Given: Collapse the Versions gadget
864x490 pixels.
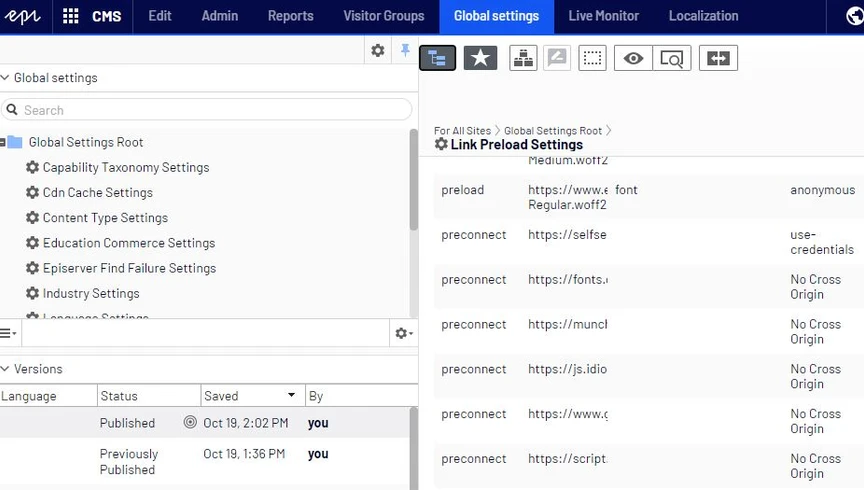Looking at the screenshot, I should coord(5,369).
